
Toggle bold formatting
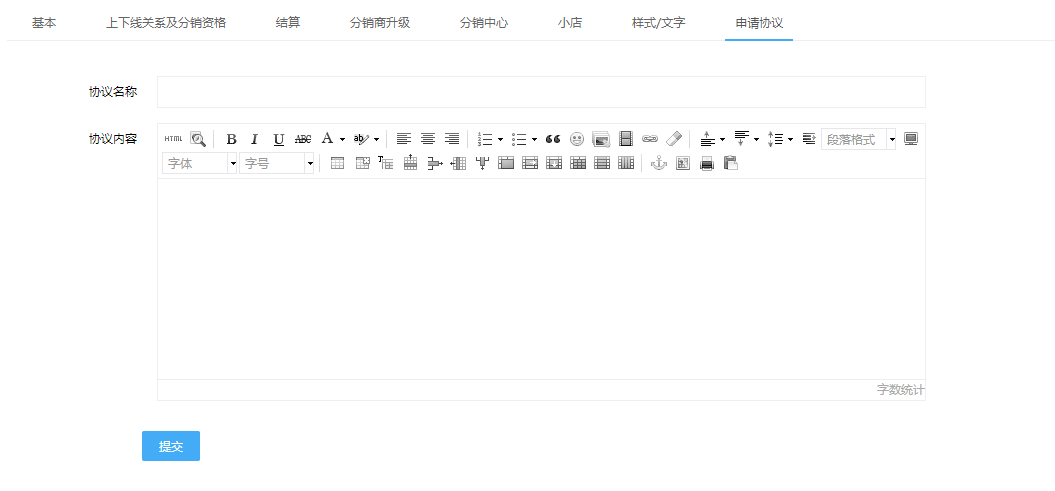click(231, 139)
